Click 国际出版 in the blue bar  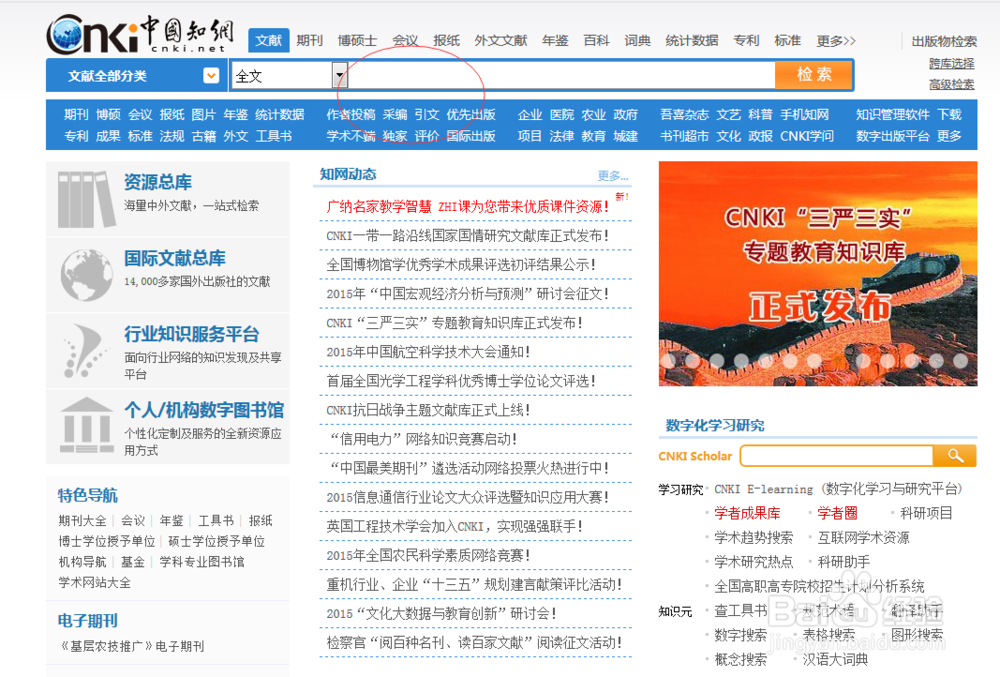(x=471, y=136)
